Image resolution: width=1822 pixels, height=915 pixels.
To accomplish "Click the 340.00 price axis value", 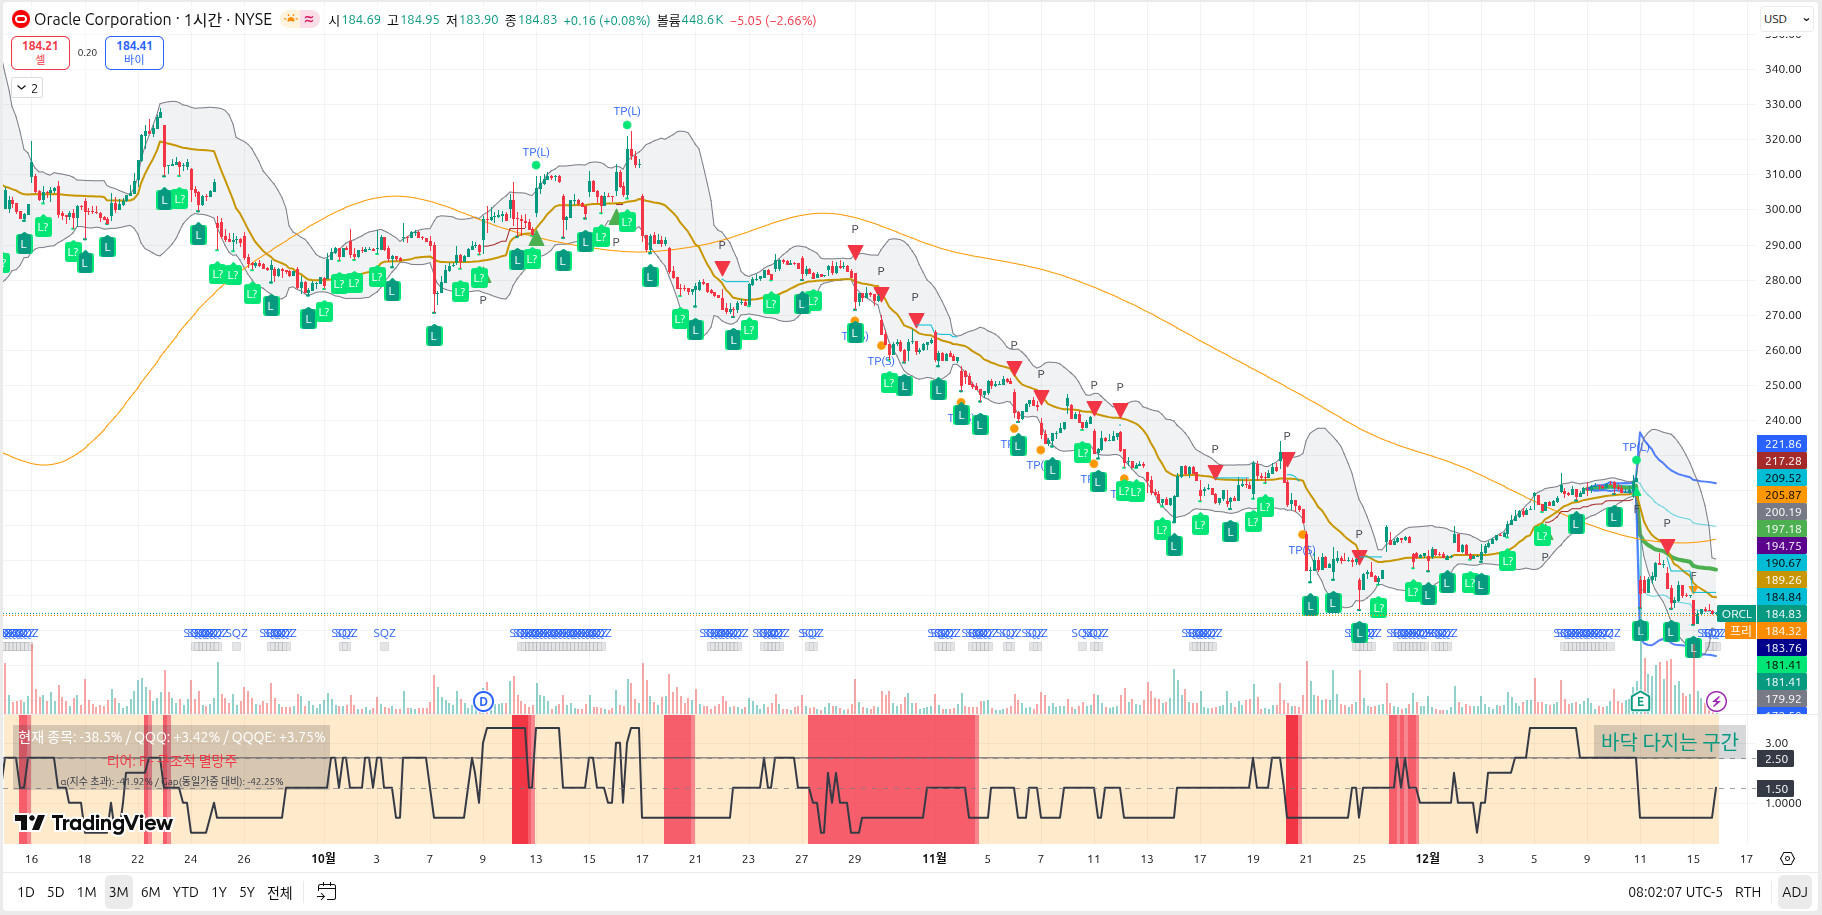I will [x=1783, y=69].
